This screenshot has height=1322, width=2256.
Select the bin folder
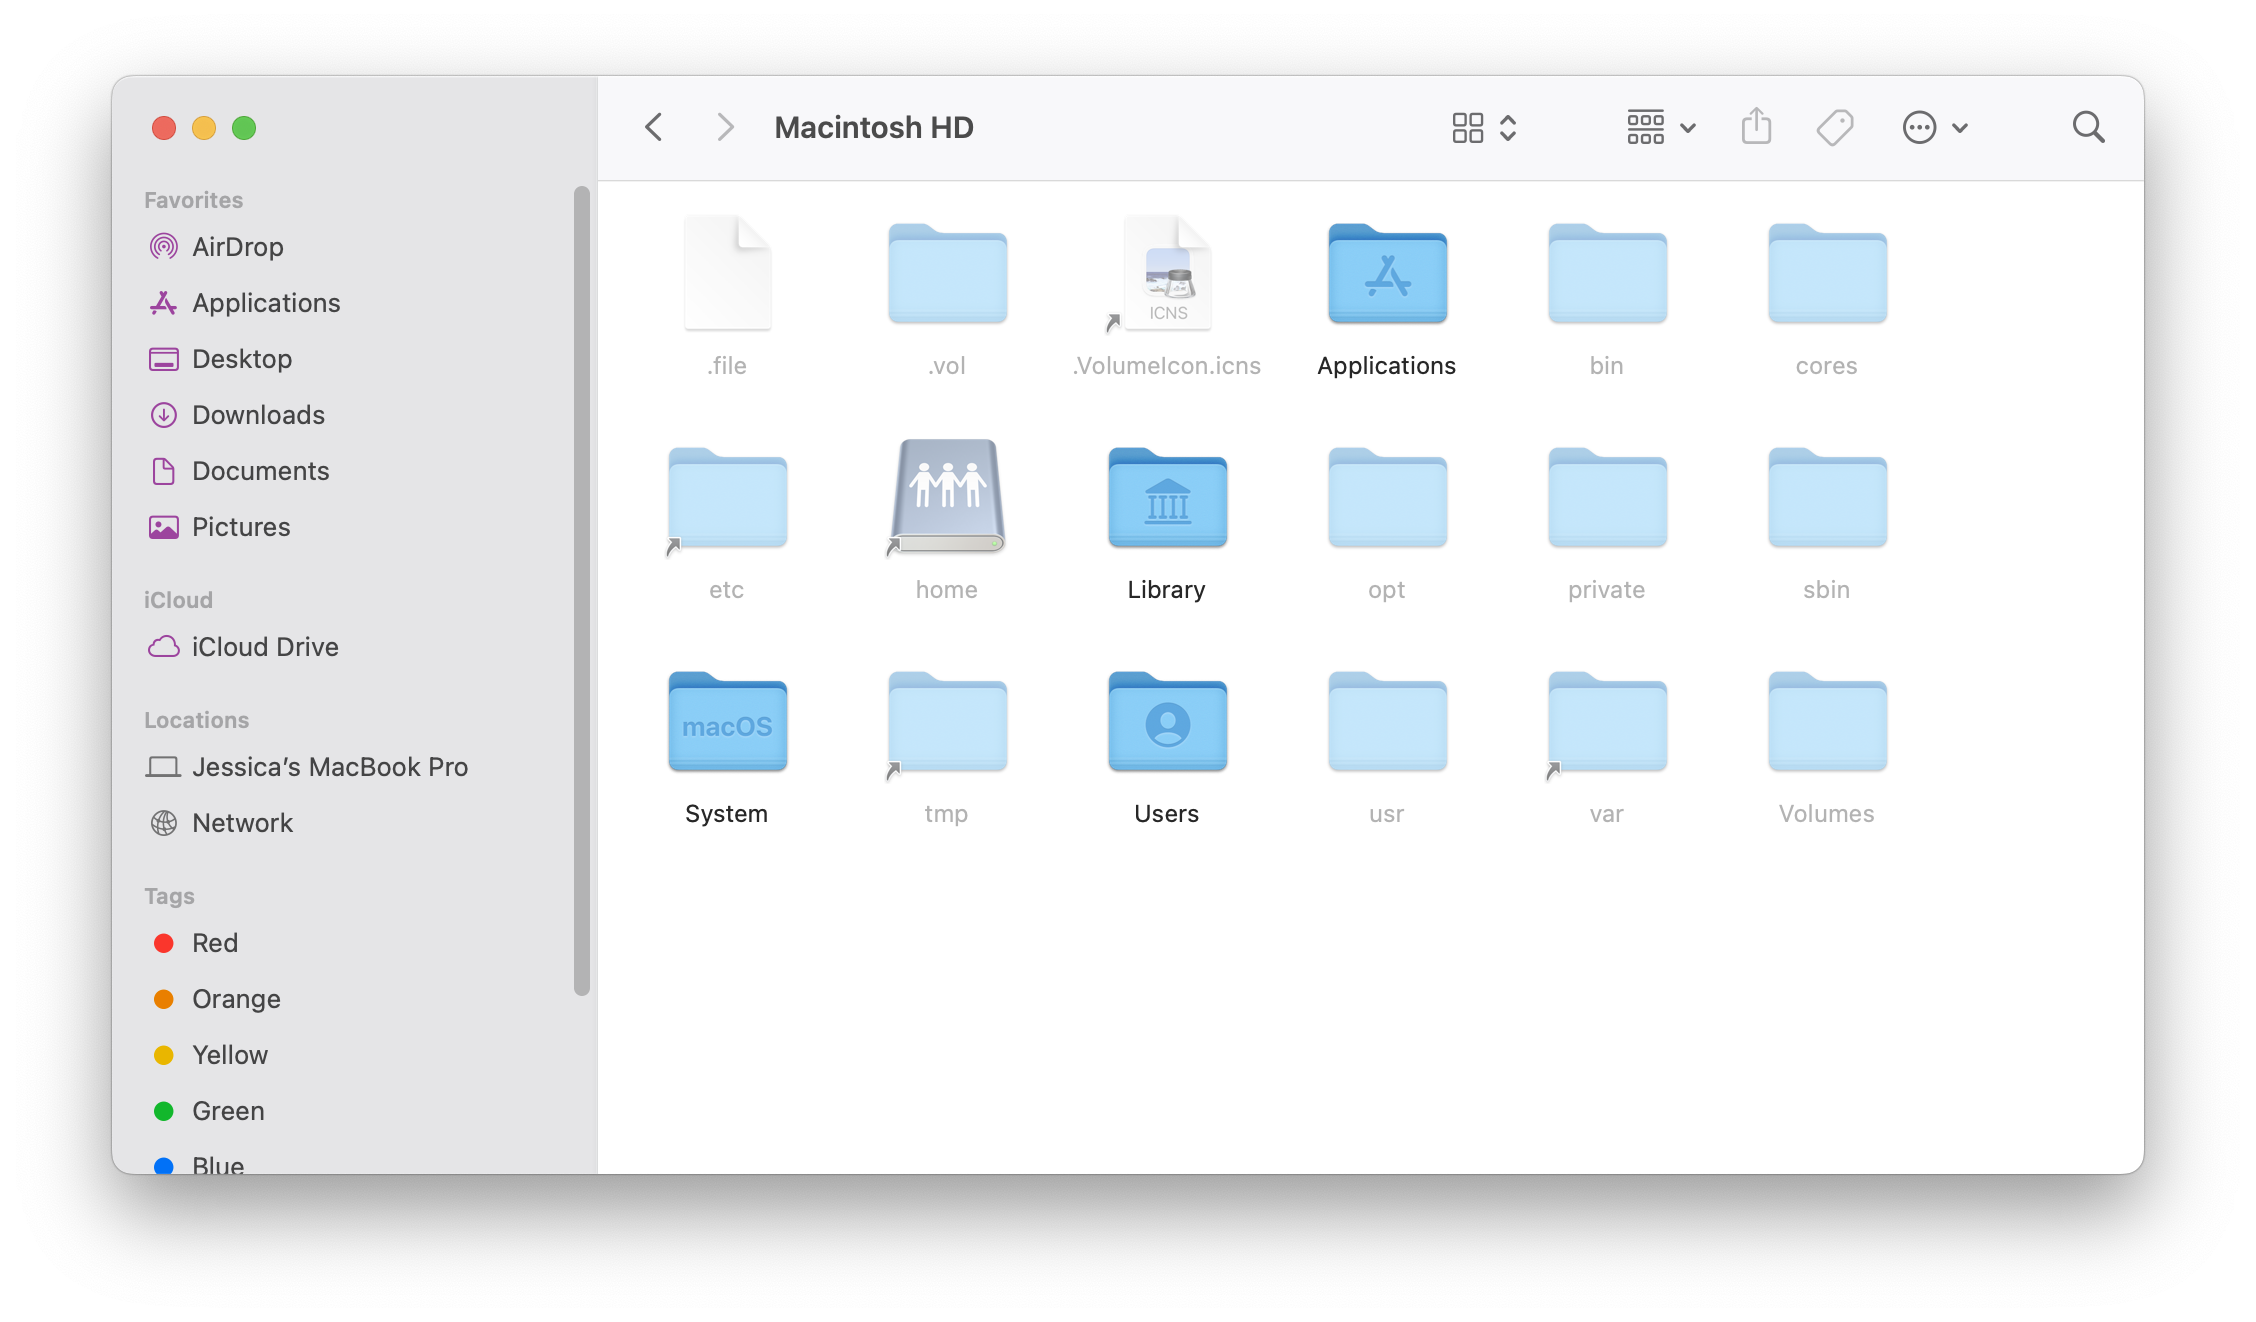[x=1607, y=274]
